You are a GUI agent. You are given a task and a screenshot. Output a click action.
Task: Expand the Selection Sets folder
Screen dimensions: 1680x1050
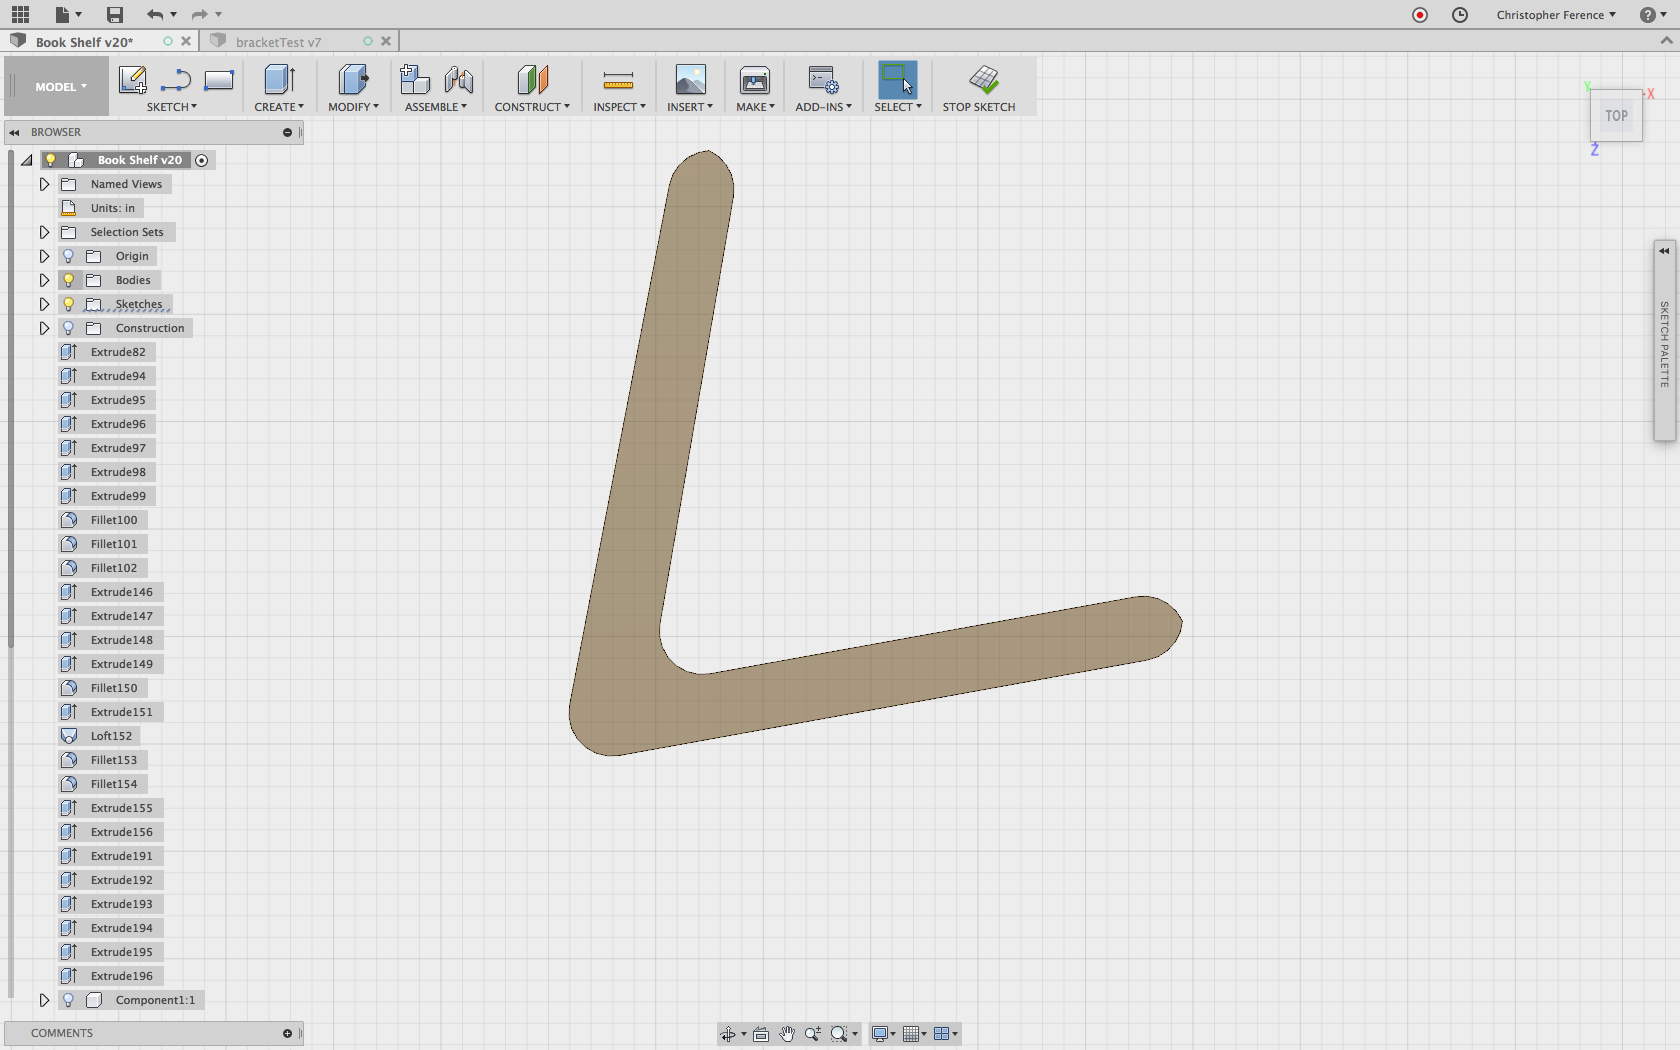click(x=44, y=232)
